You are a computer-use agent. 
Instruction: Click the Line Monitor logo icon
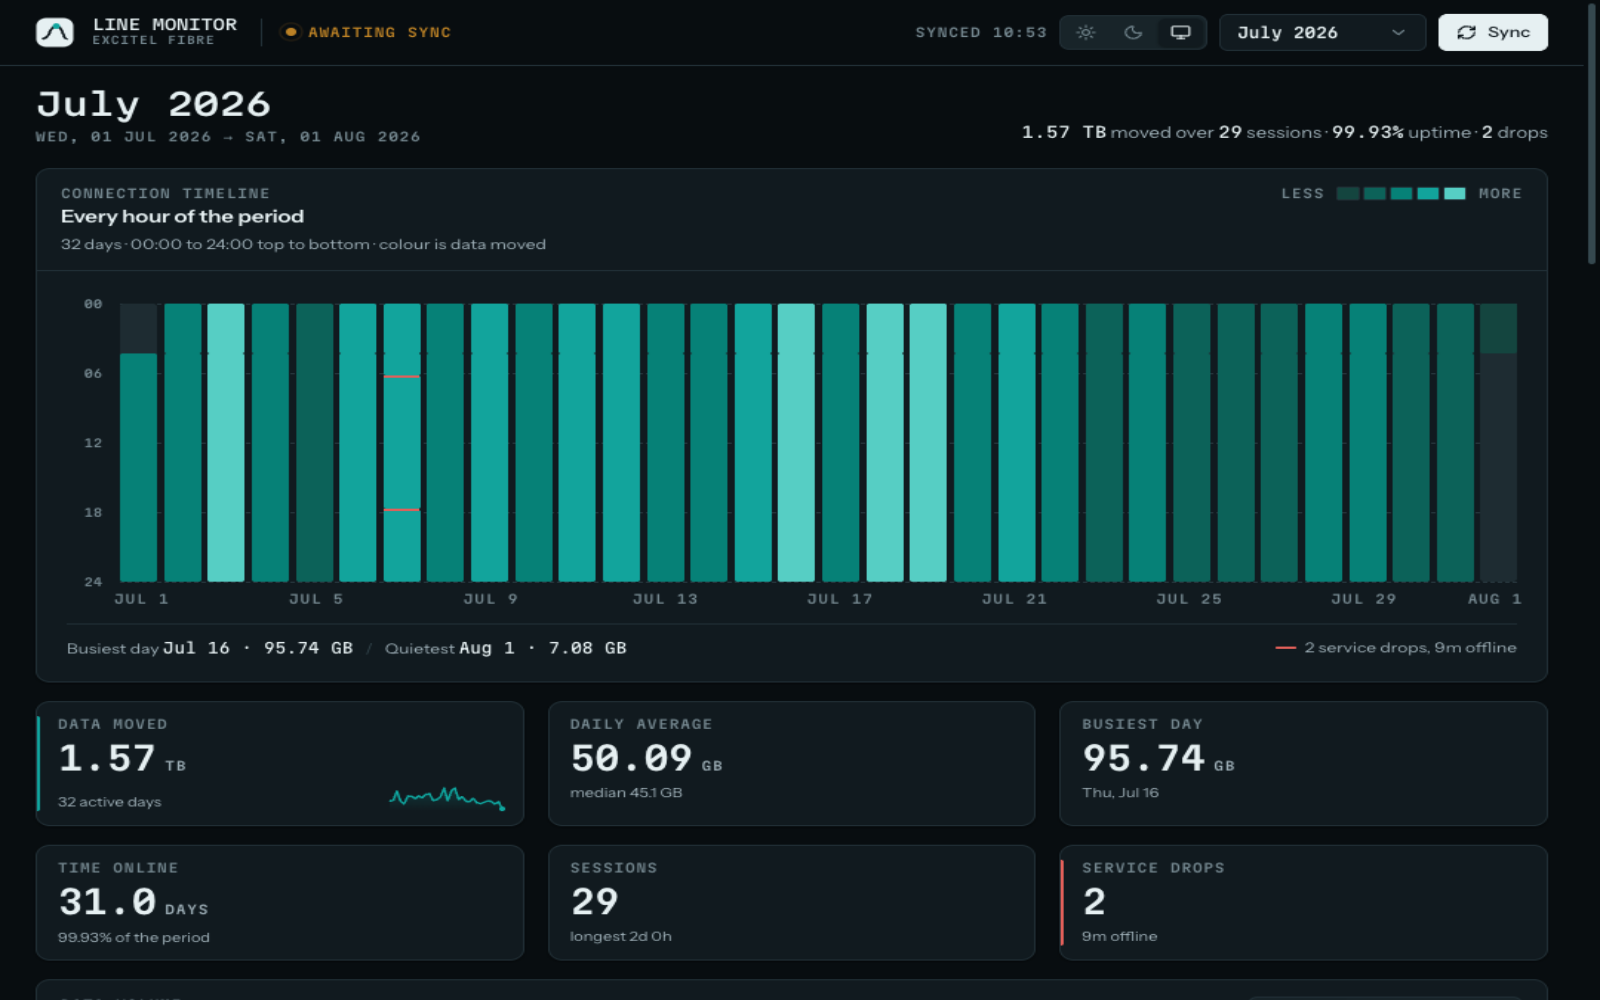pos(55,32)
